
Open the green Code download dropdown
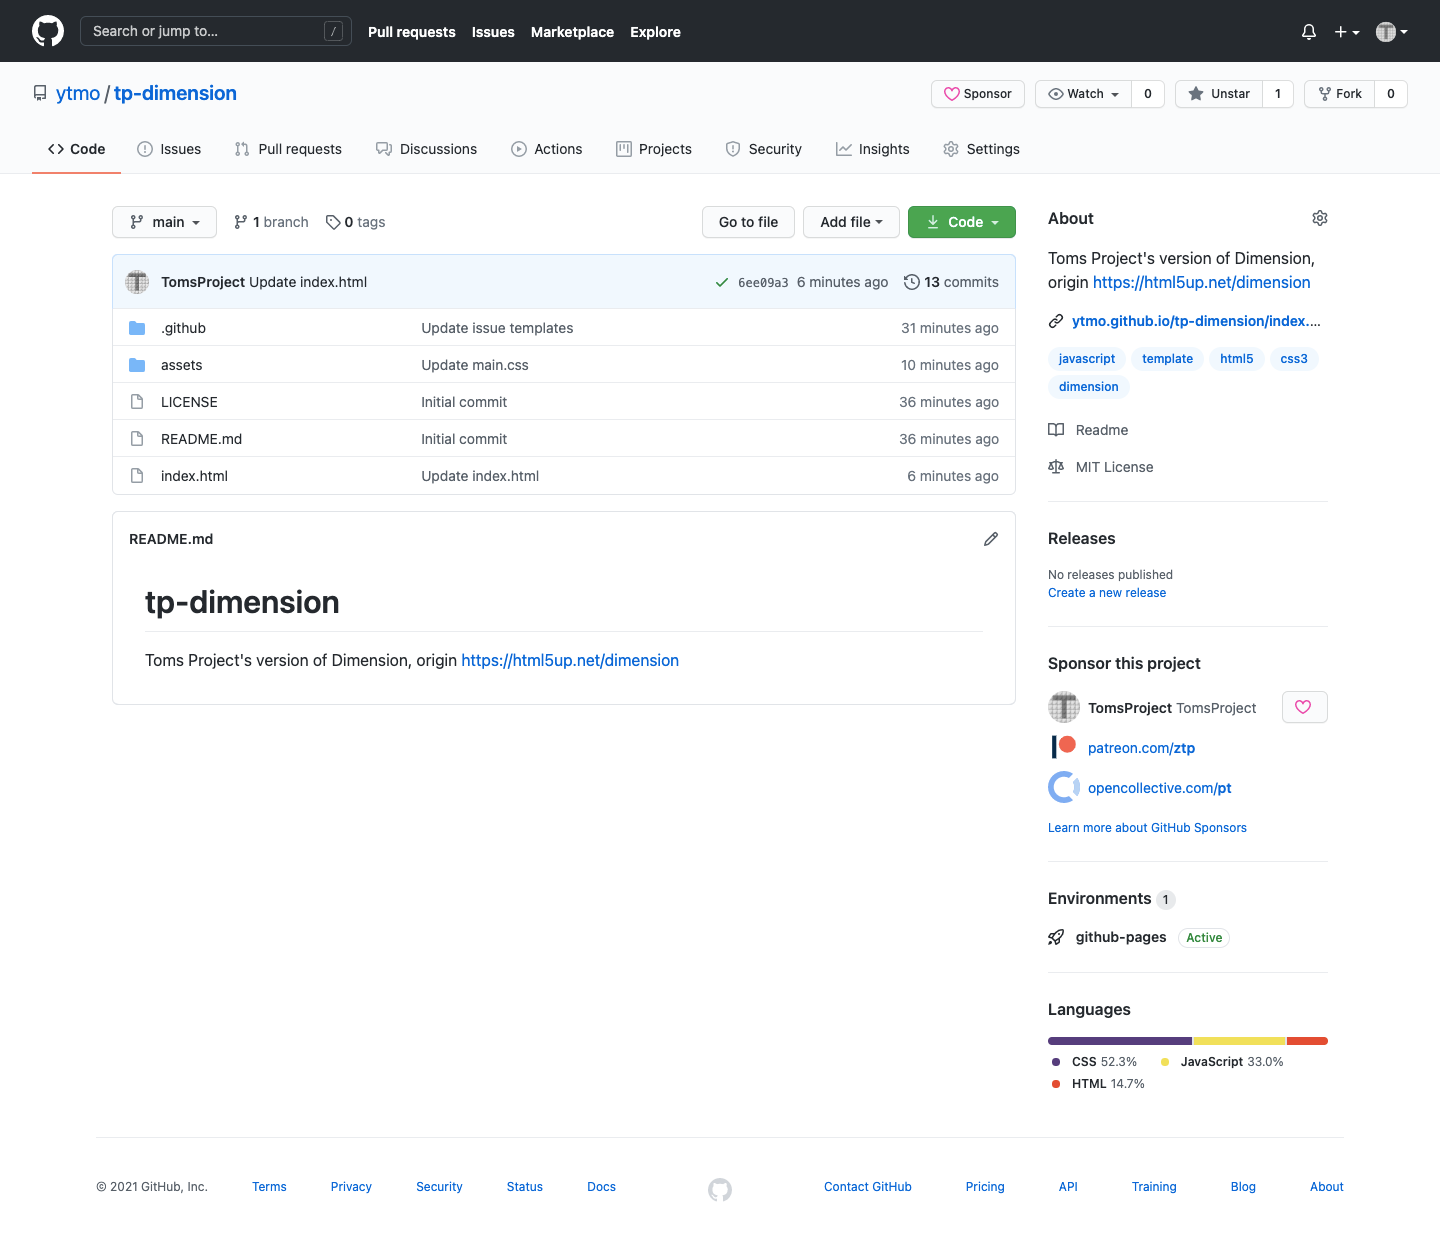pos(961,222)
